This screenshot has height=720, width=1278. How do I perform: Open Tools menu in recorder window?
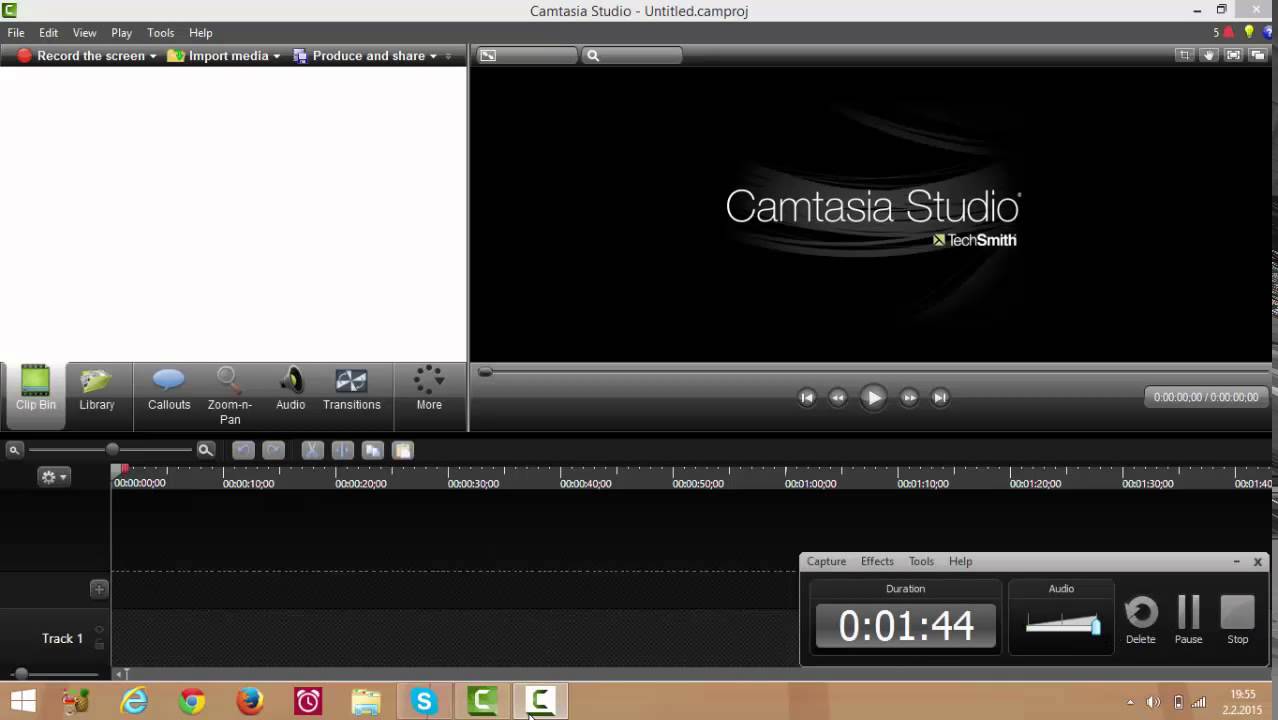[x=921, y=561]
